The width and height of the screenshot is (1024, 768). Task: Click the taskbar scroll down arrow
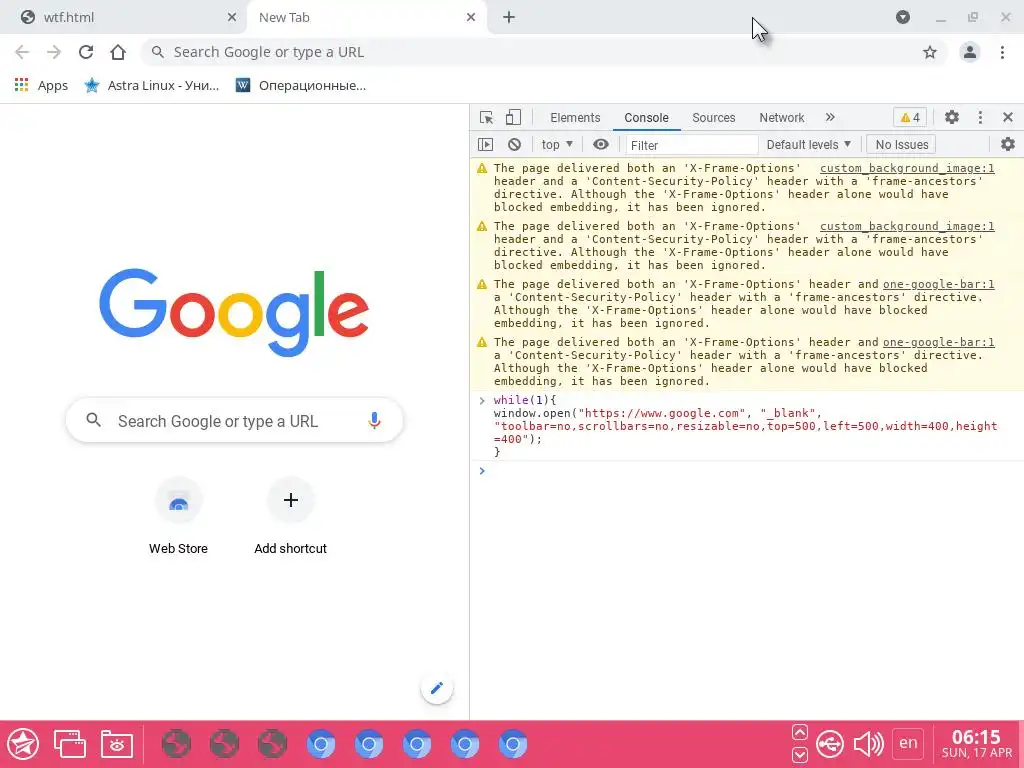799,755
